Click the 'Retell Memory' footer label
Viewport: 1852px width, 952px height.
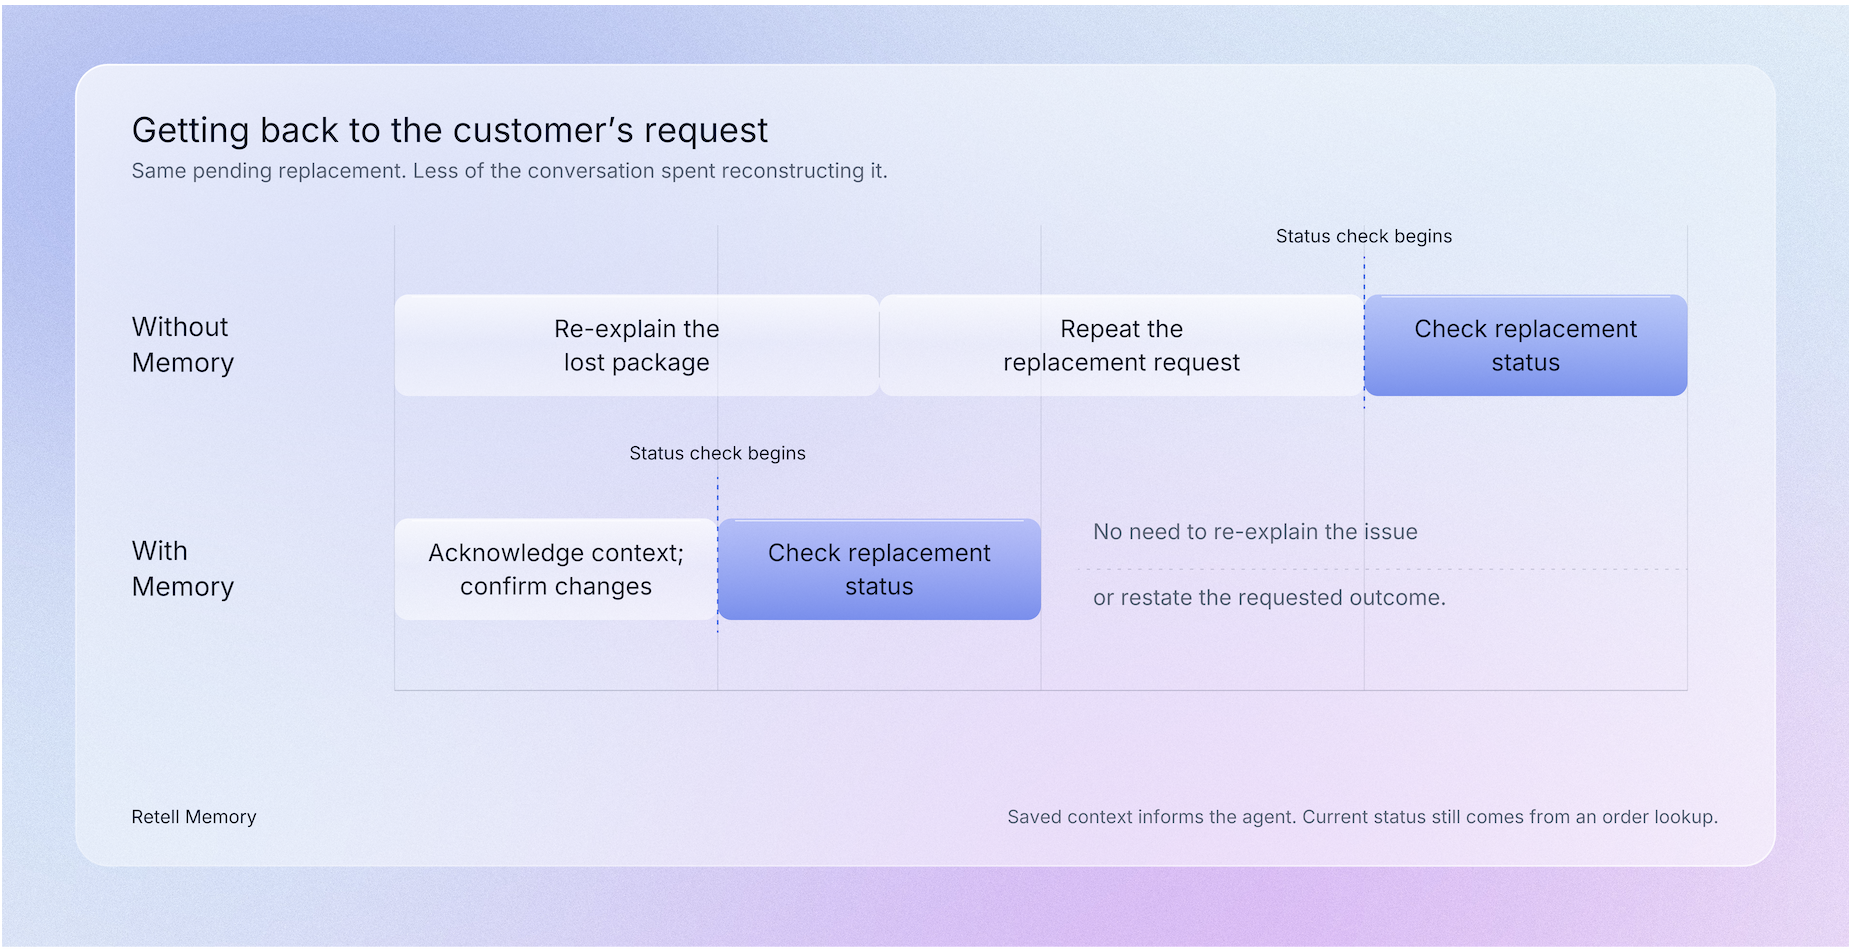[x=194, y=817]
